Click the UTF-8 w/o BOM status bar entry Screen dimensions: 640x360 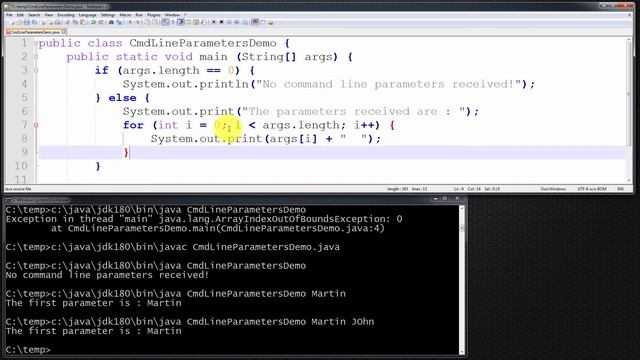click(591, 189)
